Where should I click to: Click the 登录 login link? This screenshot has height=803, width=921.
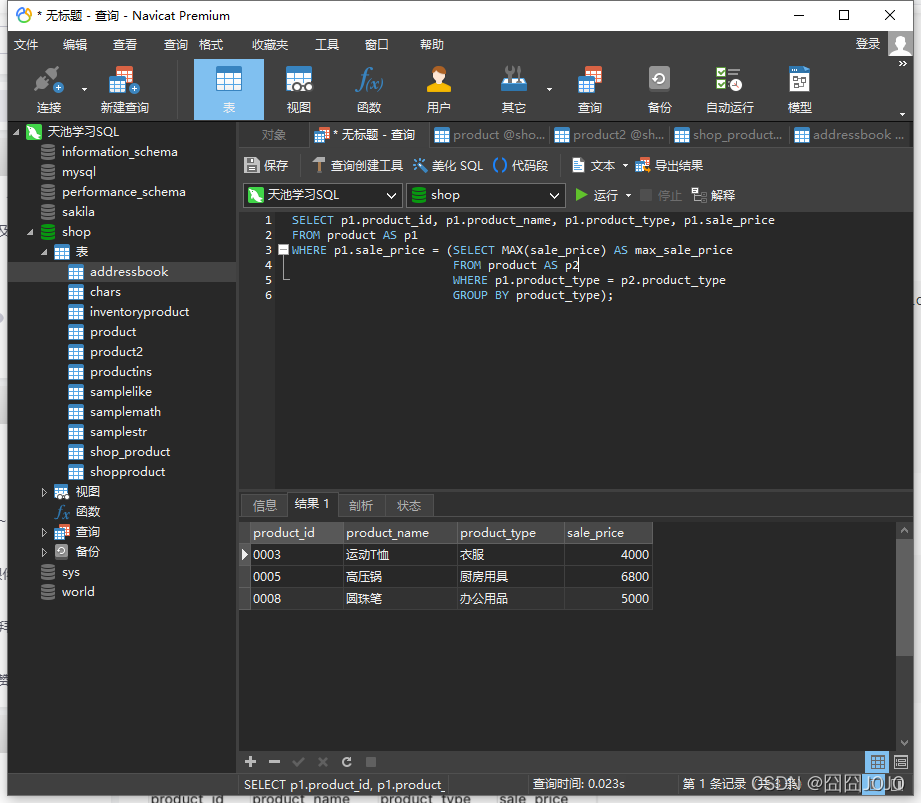(868, 44)
